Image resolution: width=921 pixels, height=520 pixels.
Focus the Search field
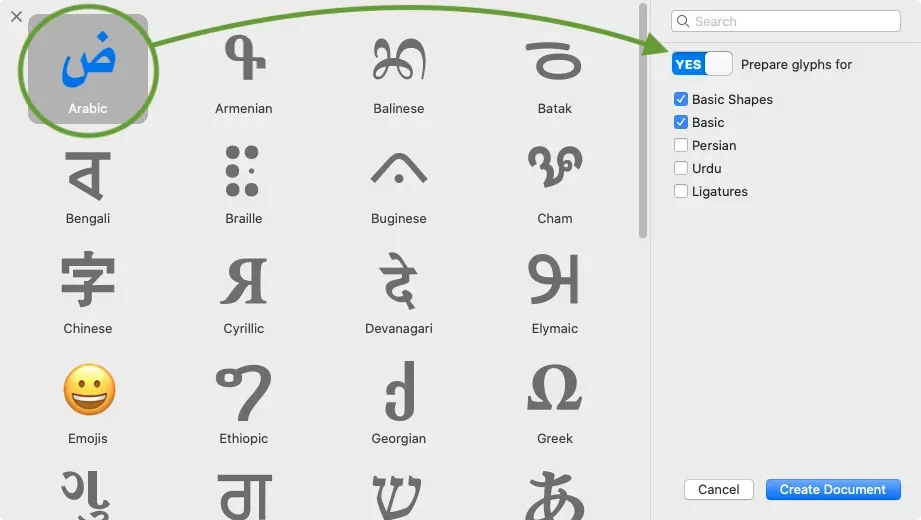point(786,21)
